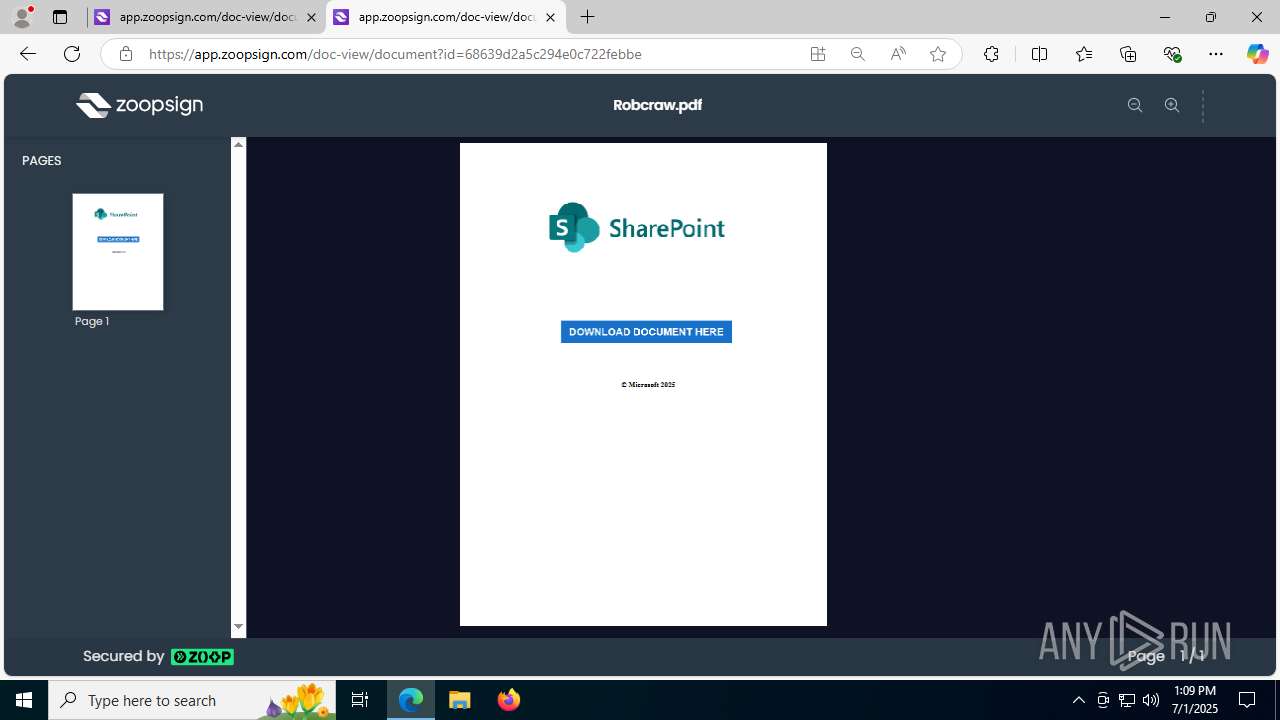Click the sidebar scroll up arrow
Viewport: 1280px width, 720px height.
click(x=238, y=145)
